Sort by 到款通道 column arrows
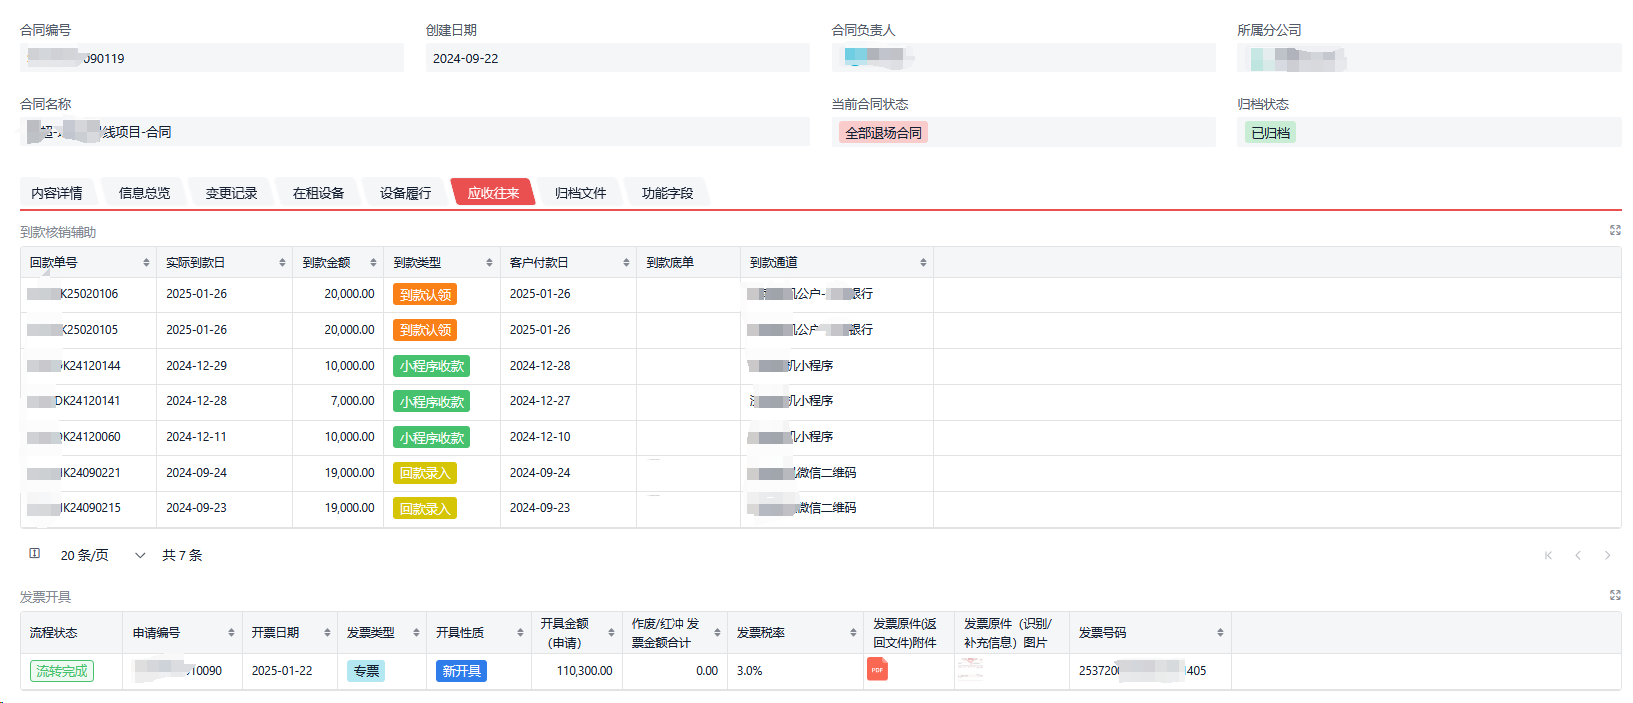Image resolution: width=1633 pixels, height=703 pixels. pyautogui.click(x=923, y=263)
